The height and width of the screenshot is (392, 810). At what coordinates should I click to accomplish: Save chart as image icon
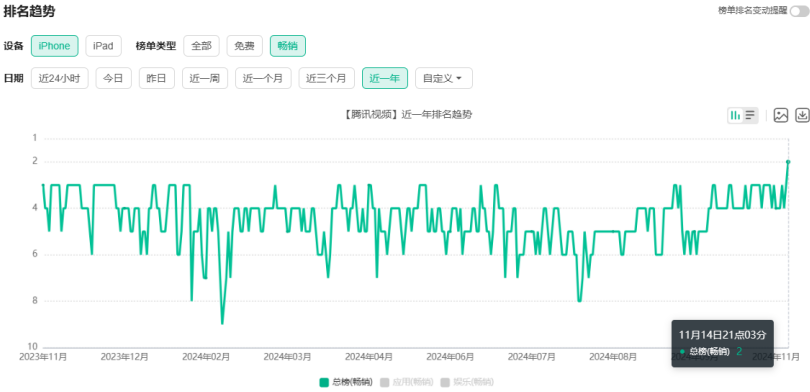point(781,115)
